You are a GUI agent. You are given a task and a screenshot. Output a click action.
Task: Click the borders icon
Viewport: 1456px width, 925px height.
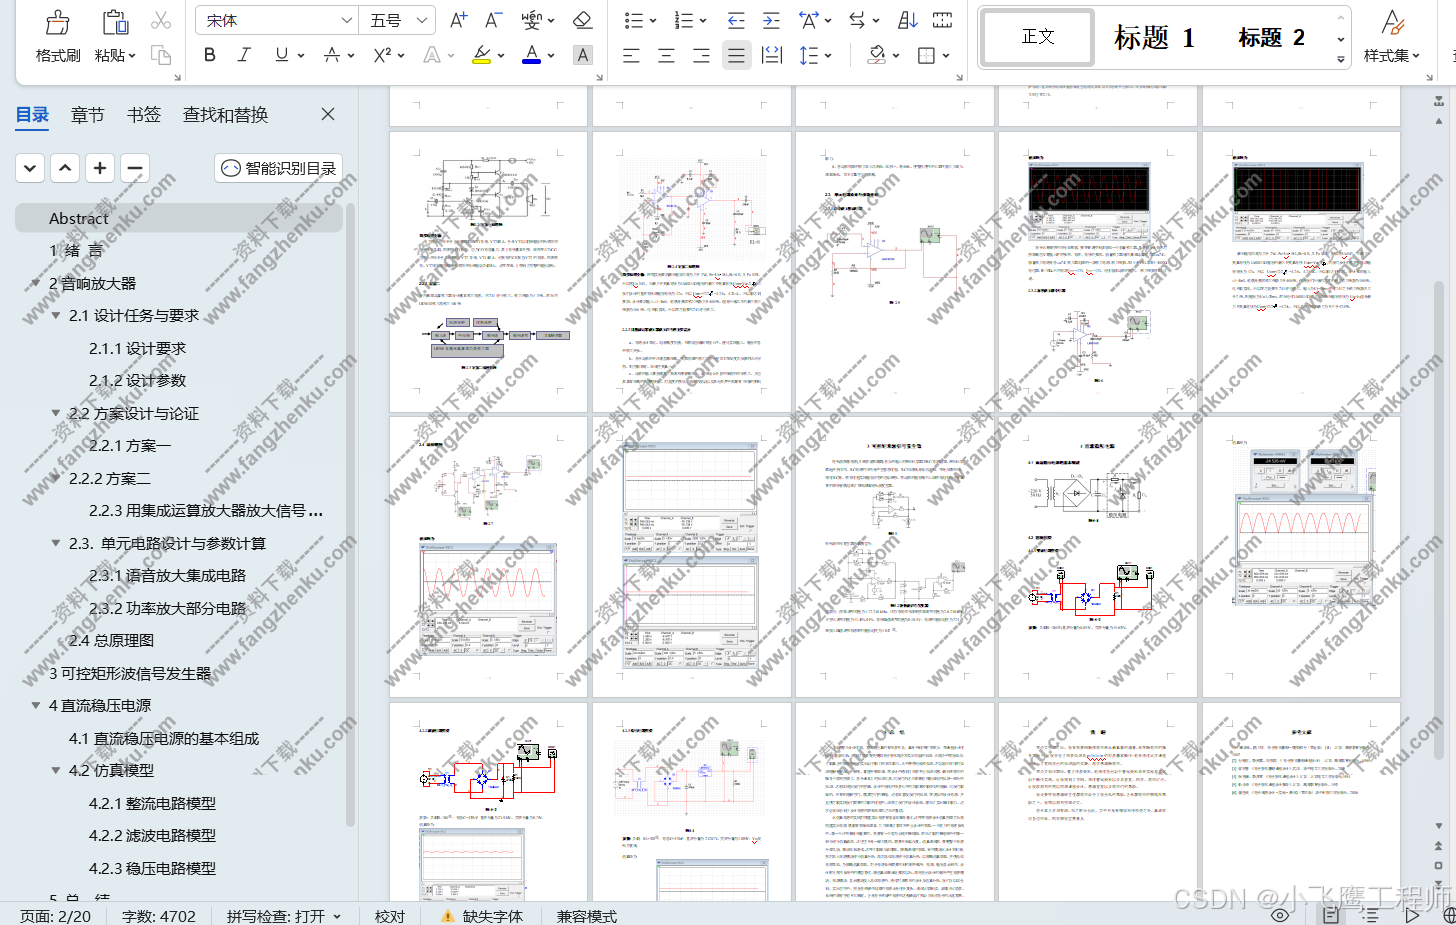tap(927, 55)
